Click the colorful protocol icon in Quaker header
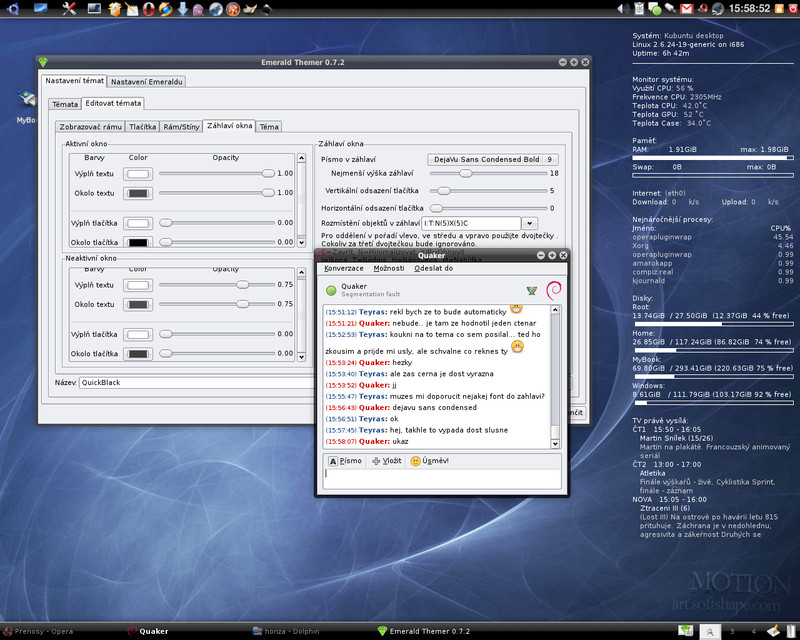The height and width of the screenshot is (640, 800). pyautogui.click(x=532, y=290)
